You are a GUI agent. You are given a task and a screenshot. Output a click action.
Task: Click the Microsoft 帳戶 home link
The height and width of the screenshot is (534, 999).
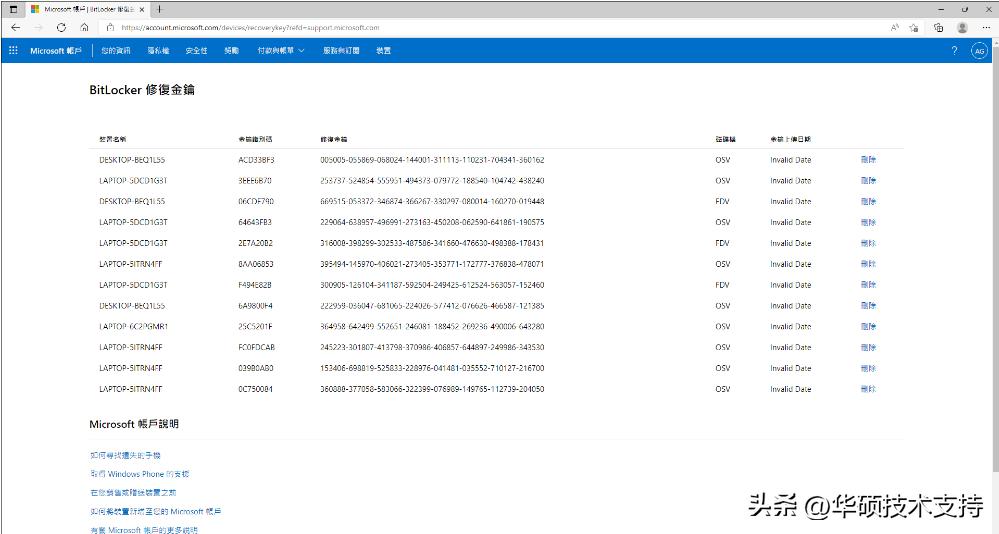point(56,50)
